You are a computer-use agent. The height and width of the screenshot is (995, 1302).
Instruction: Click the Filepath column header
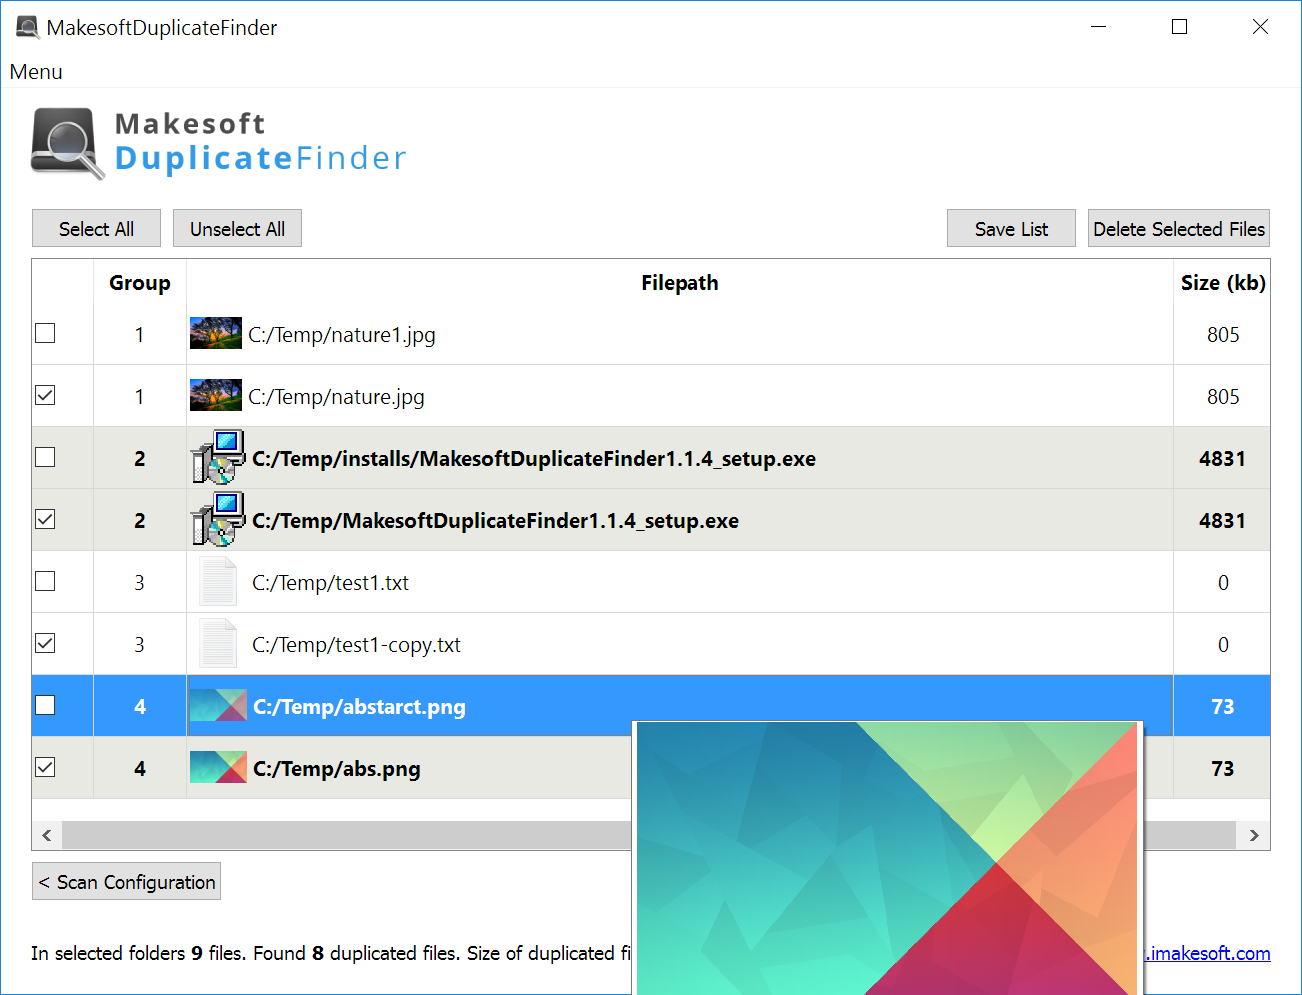(680, 283)
